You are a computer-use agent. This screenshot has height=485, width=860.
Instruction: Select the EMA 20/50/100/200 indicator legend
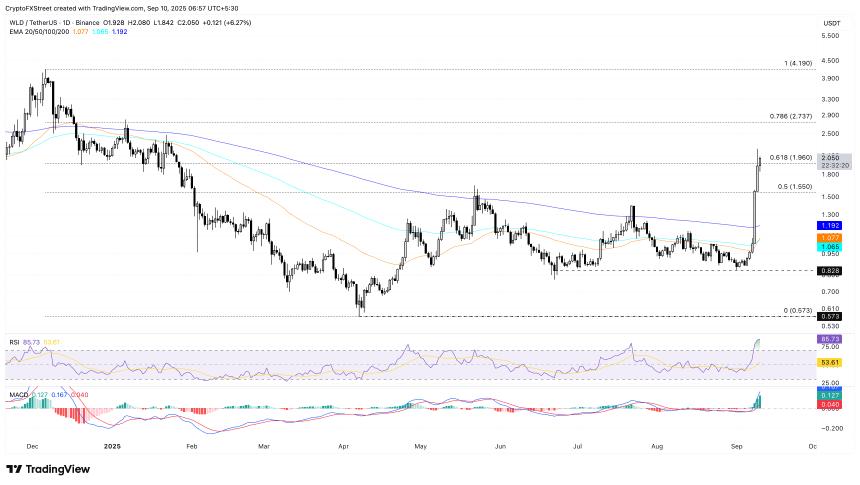39,32
